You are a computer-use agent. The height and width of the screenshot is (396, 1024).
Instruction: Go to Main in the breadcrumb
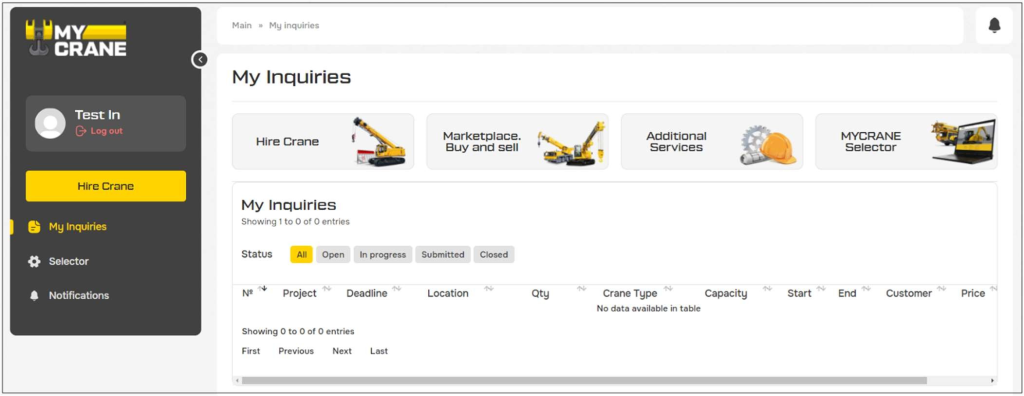click(242, 25)
